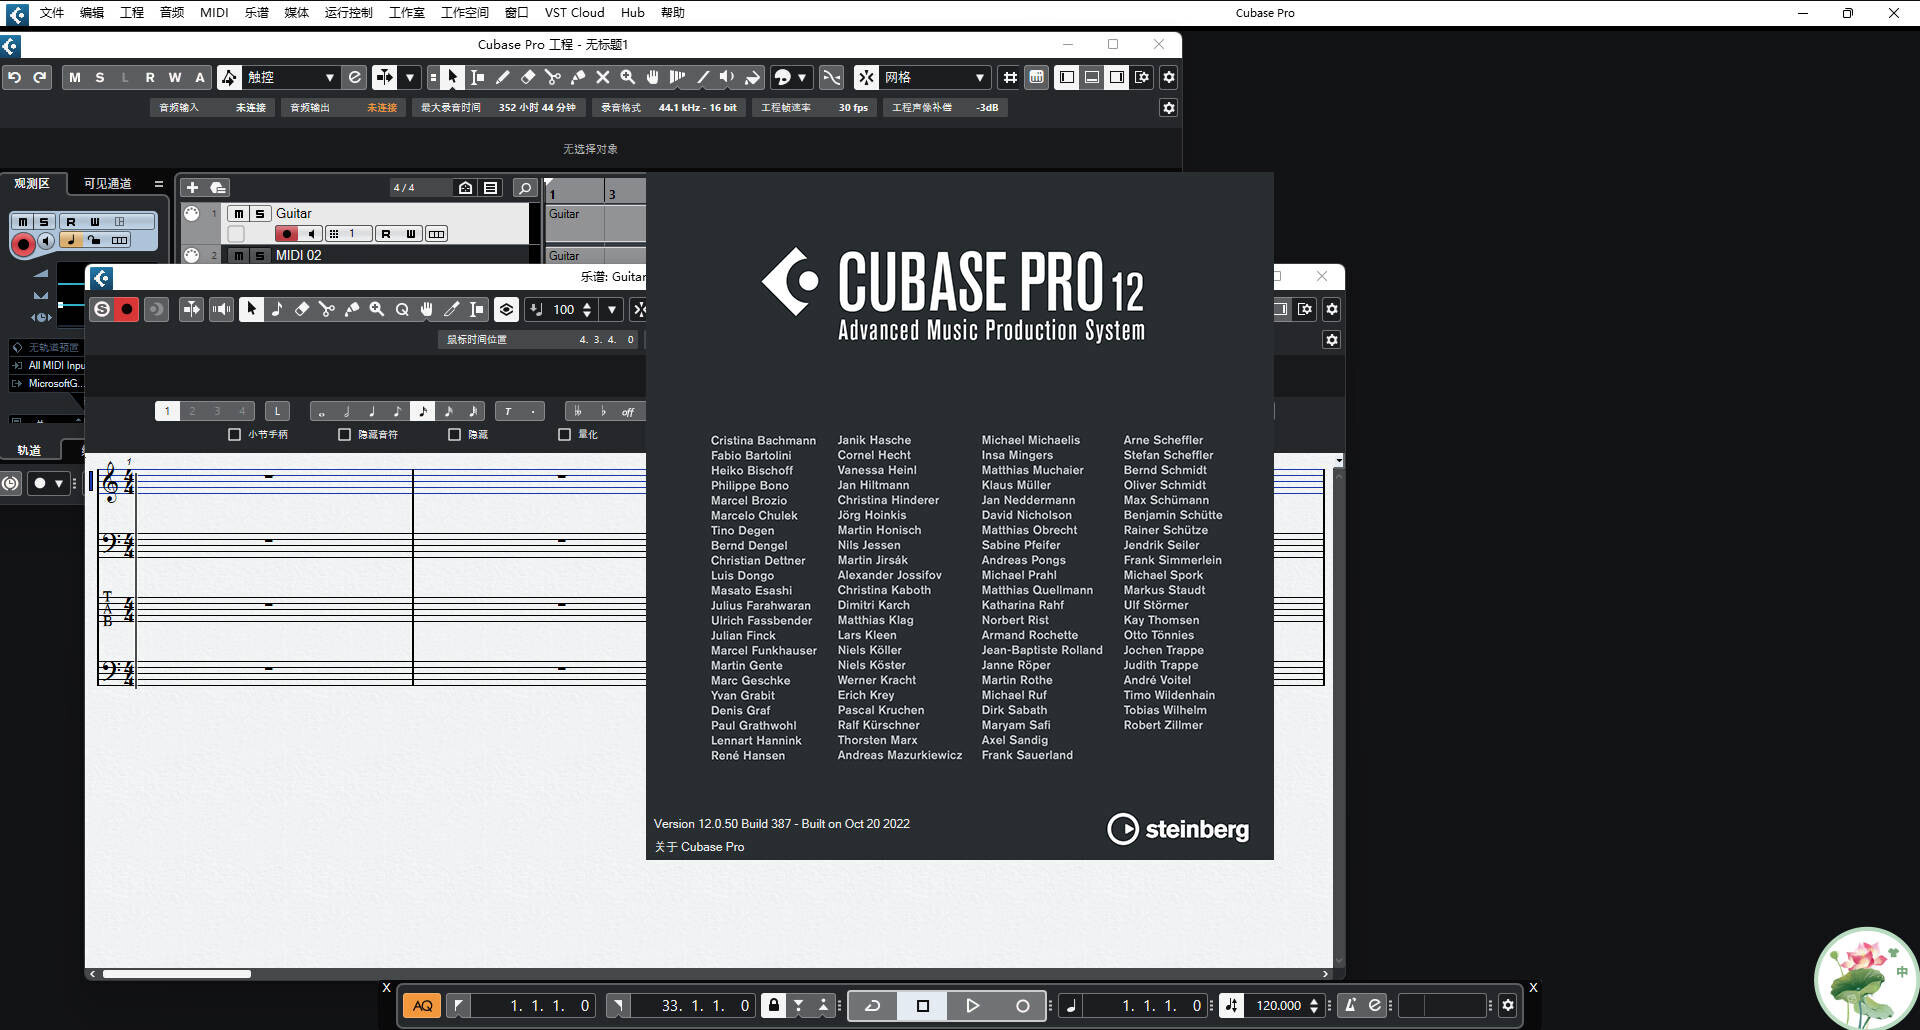This screenshot has height=1030, width=1920.
Task: Open the 可见通道 options menu icon
Action: click(158, 184)
